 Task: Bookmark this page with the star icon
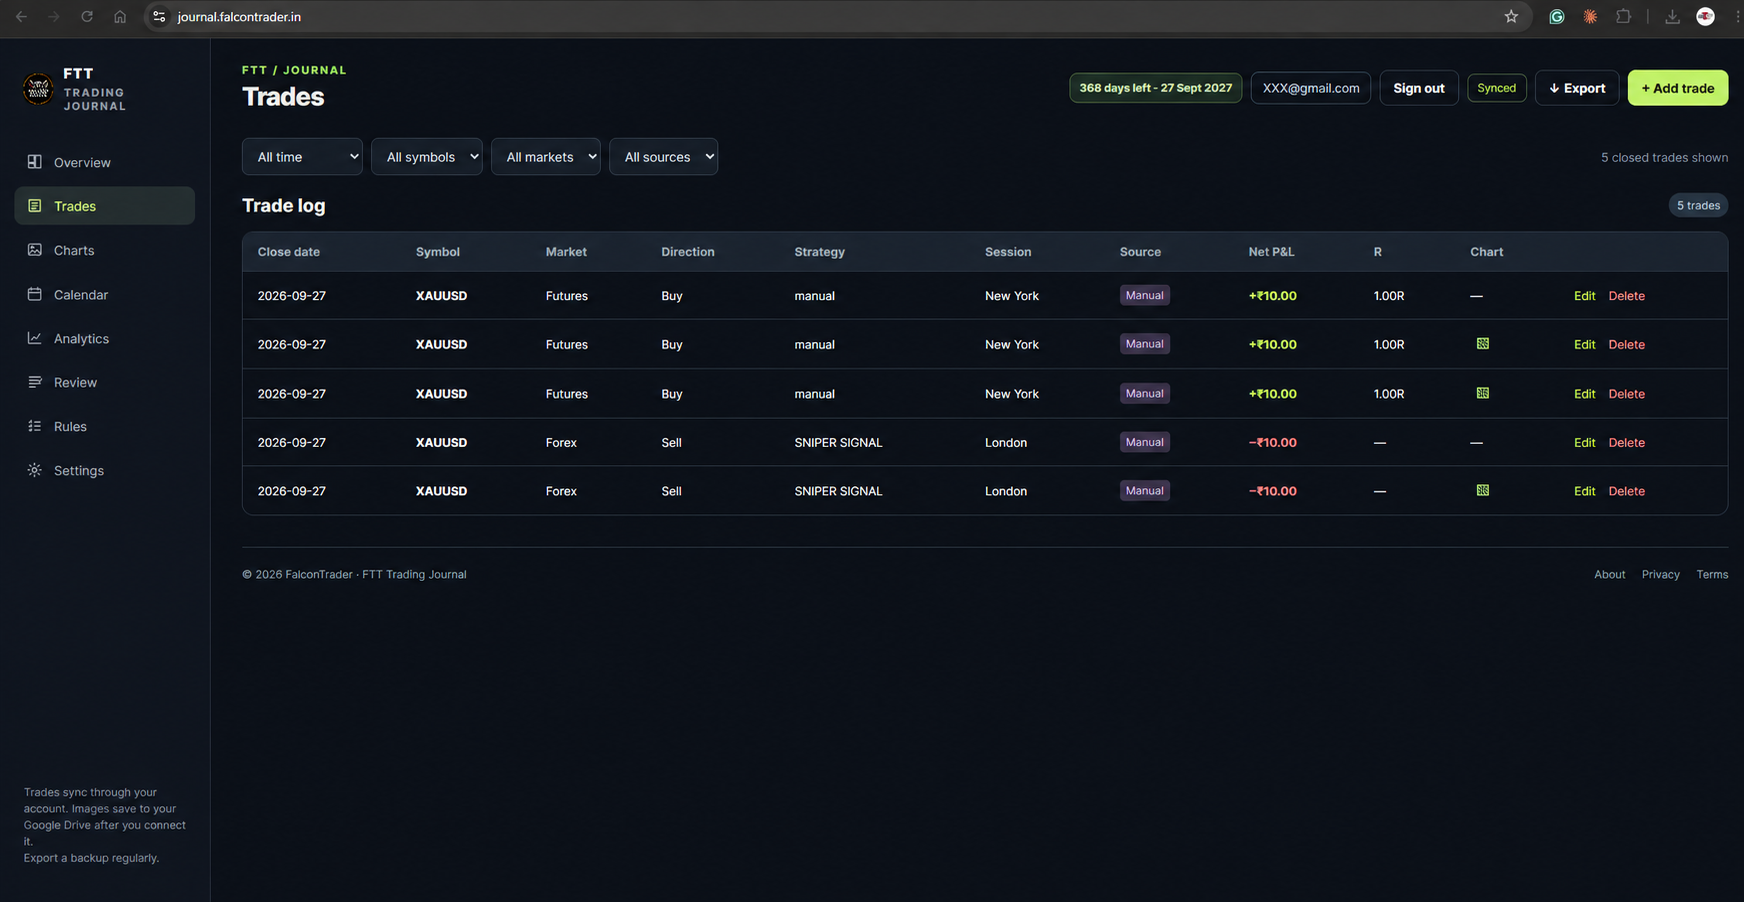[1511, 17]
